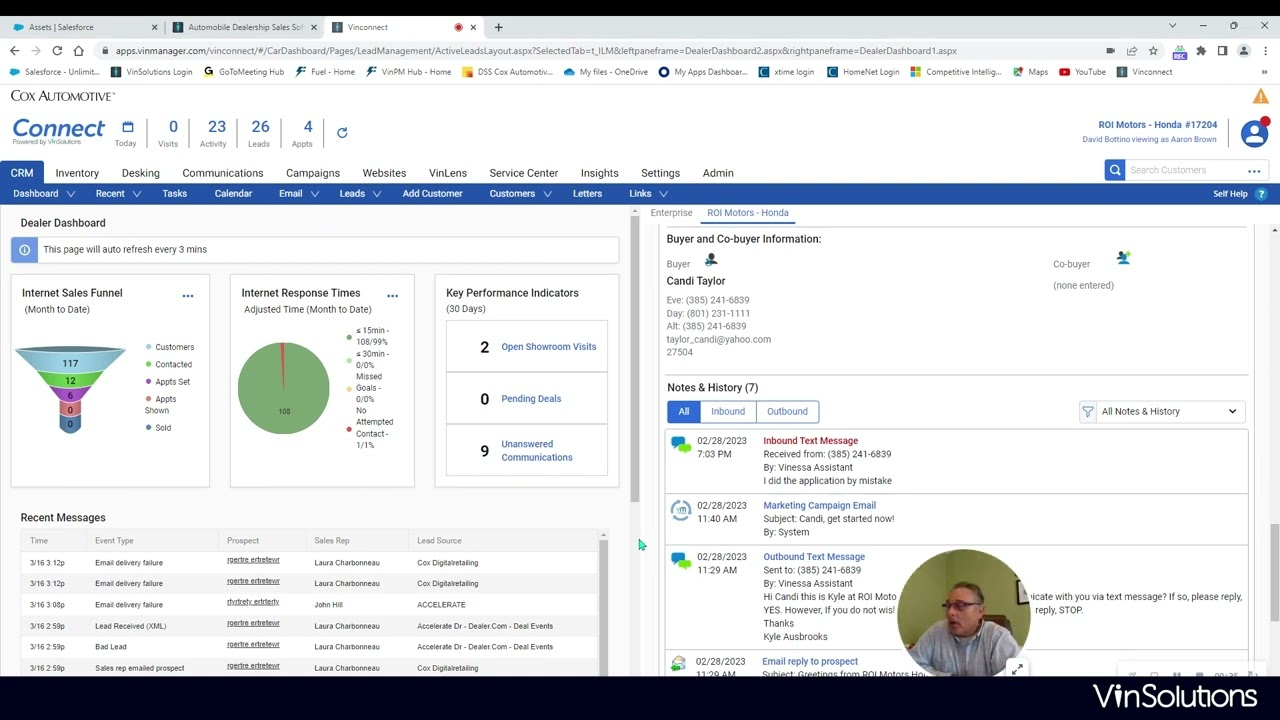Image resolution: width=1280 pixels, height=720 pixels.
Task: Open the Unanswered Communications link
Action: [x=537, y=451]
